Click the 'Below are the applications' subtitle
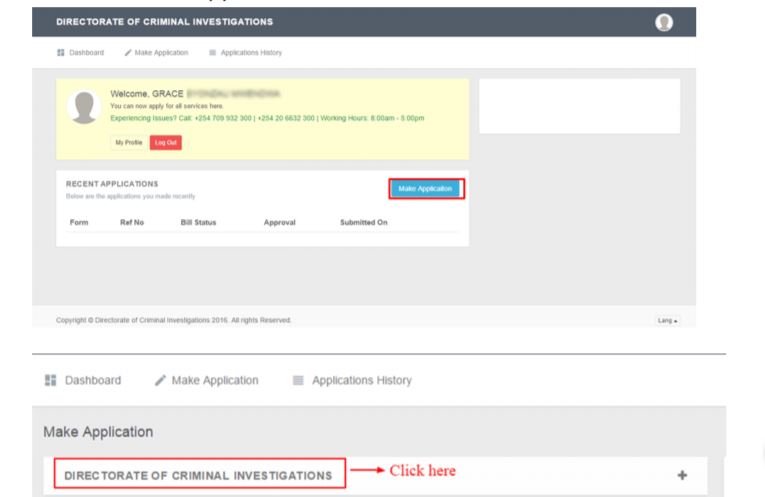Viewport: 765px width, 497px height. pos(130,196)
